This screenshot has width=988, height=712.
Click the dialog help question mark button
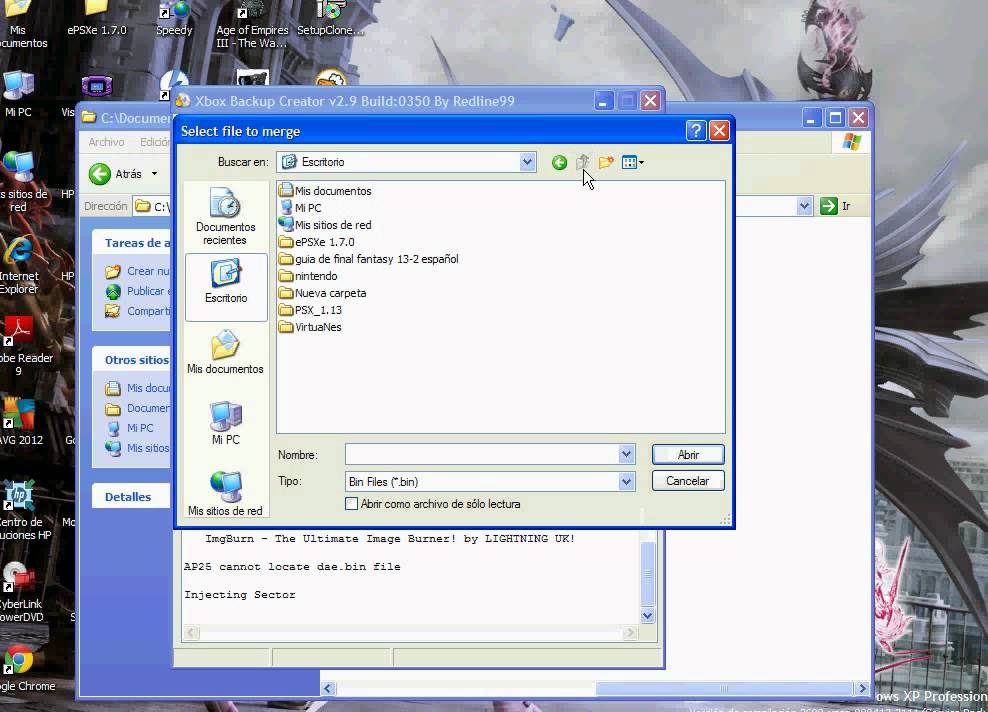(696, 130)
